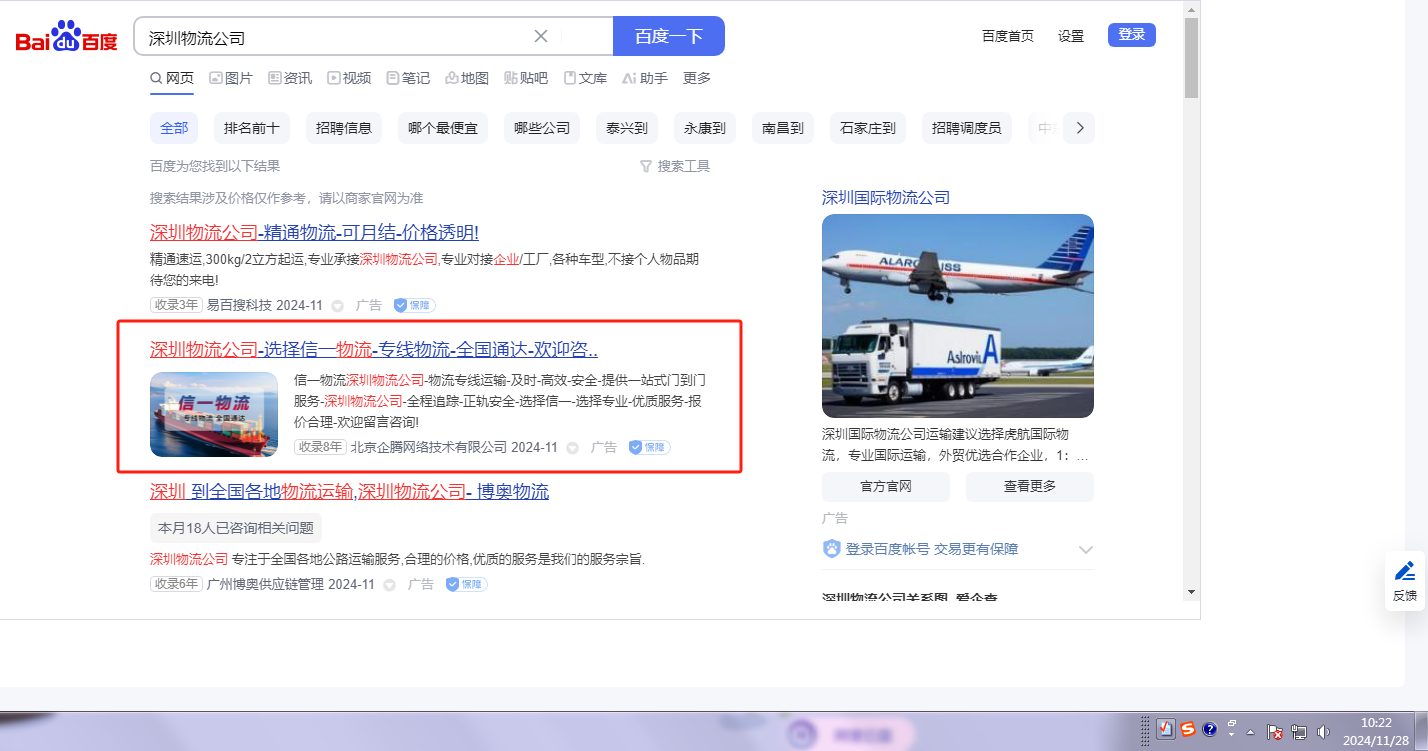Select the 哪个最便宜 filter chip
1428x751 pixels.
coord(443,128)
